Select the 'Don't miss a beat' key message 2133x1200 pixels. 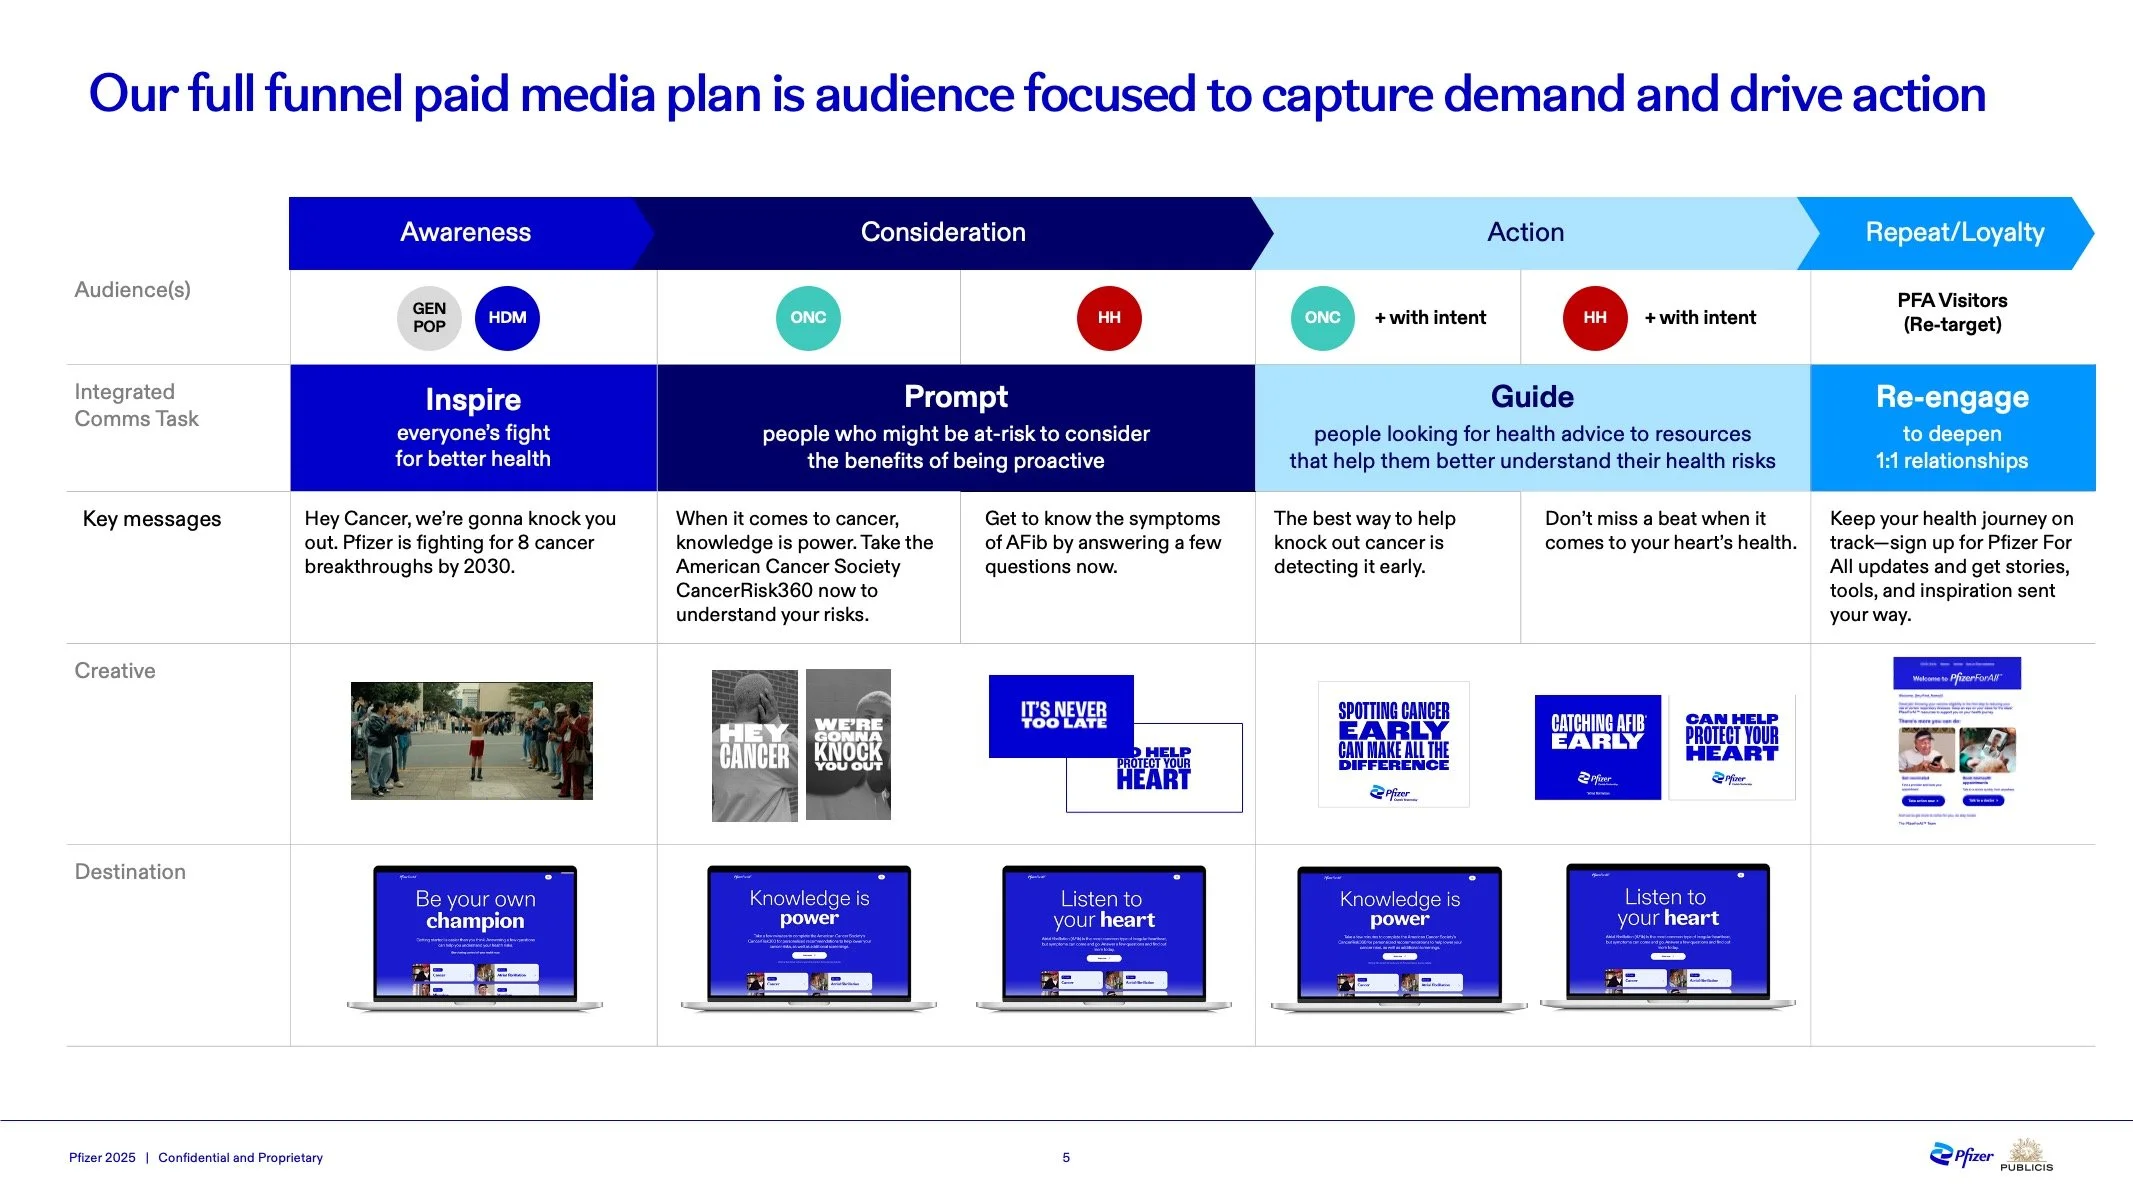click(x=1671, y=530)
